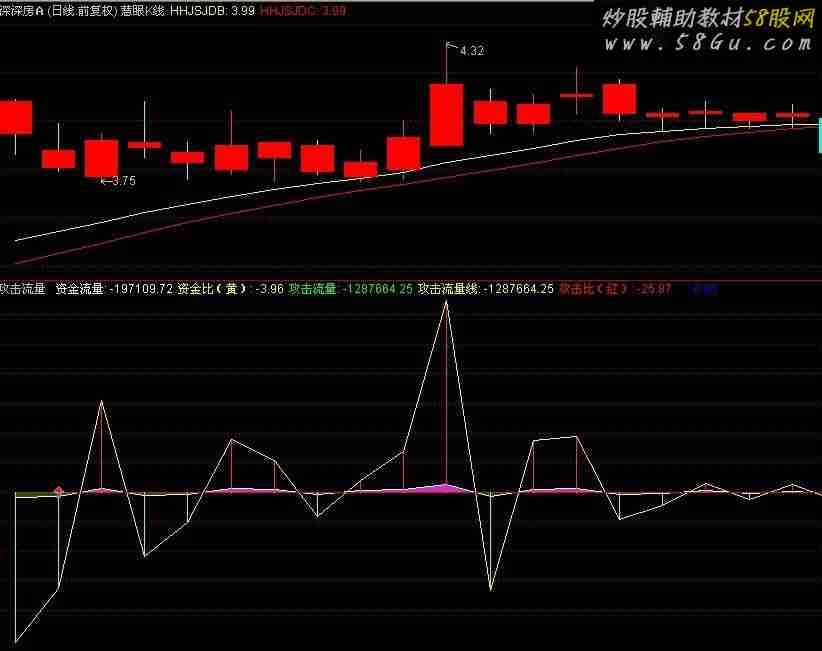Click the tallest red candlestick below 4.32
822x651 pixels.
[x=447, y=114]
